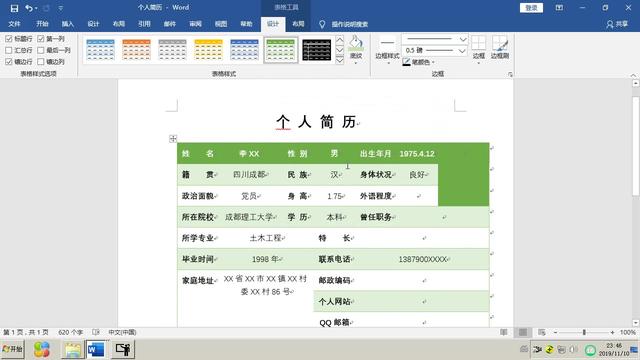Apply the blue table style thumbnail
640x360 pixels.
pos(100,50)
